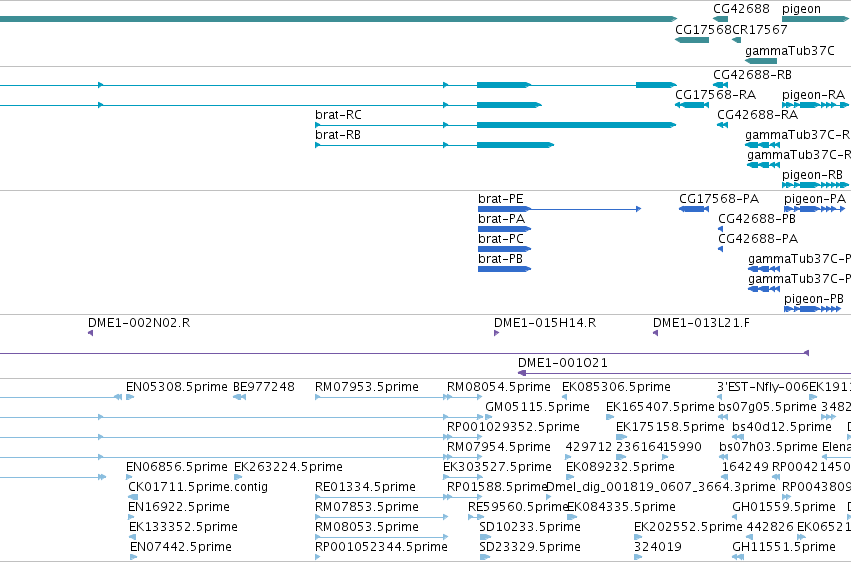Click the pigeon gene feature
Image resolution: width=851 pixels, height=562 pixels.
815,20
